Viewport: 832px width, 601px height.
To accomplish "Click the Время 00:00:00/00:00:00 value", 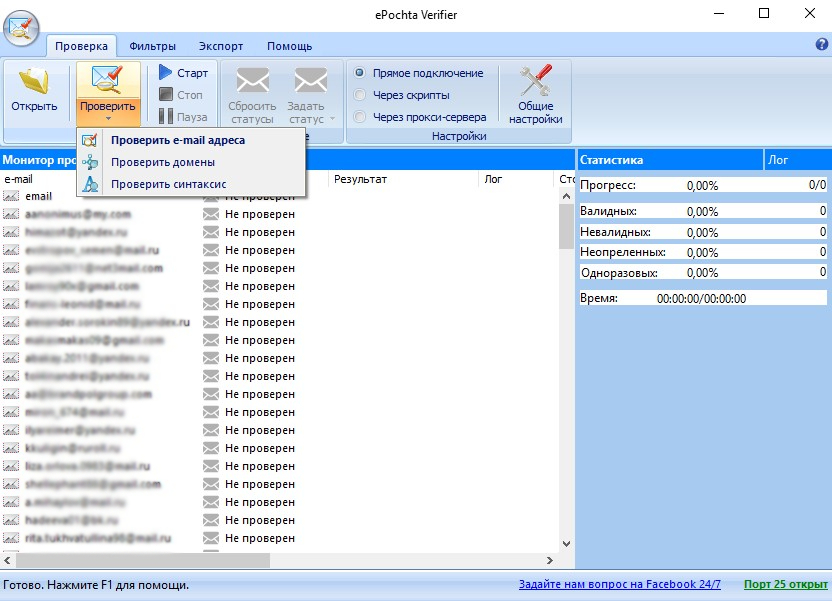I will coord(701,299).
